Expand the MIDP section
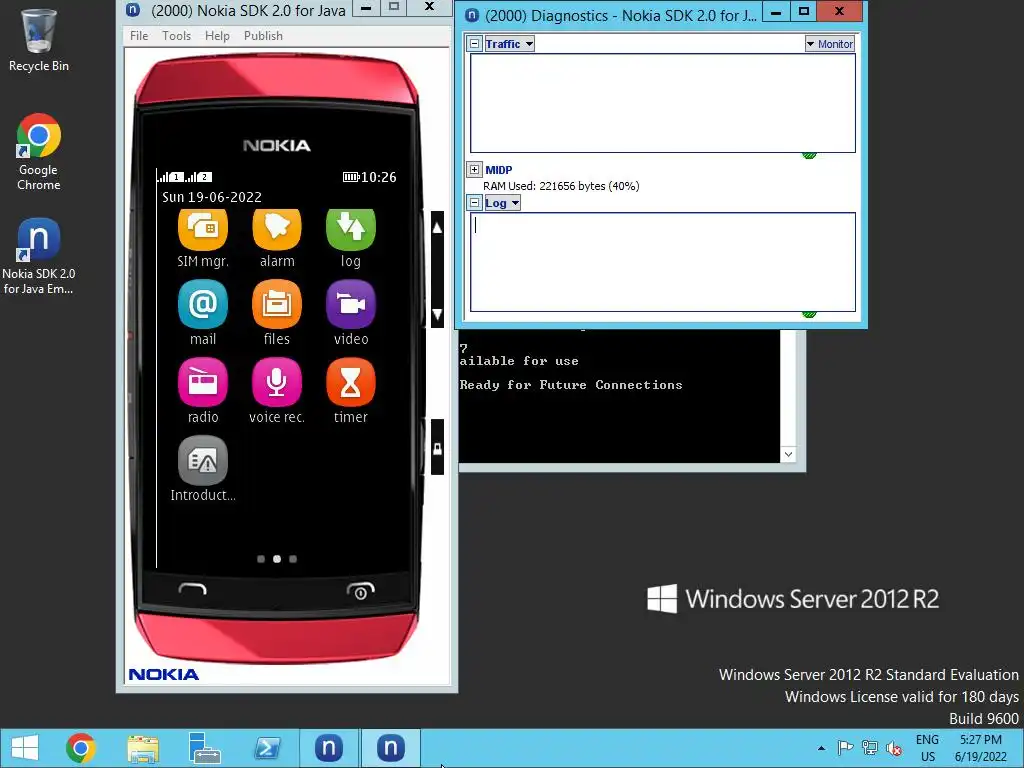Viewport: 1024px width, 768px height. (x=475, y=170)
